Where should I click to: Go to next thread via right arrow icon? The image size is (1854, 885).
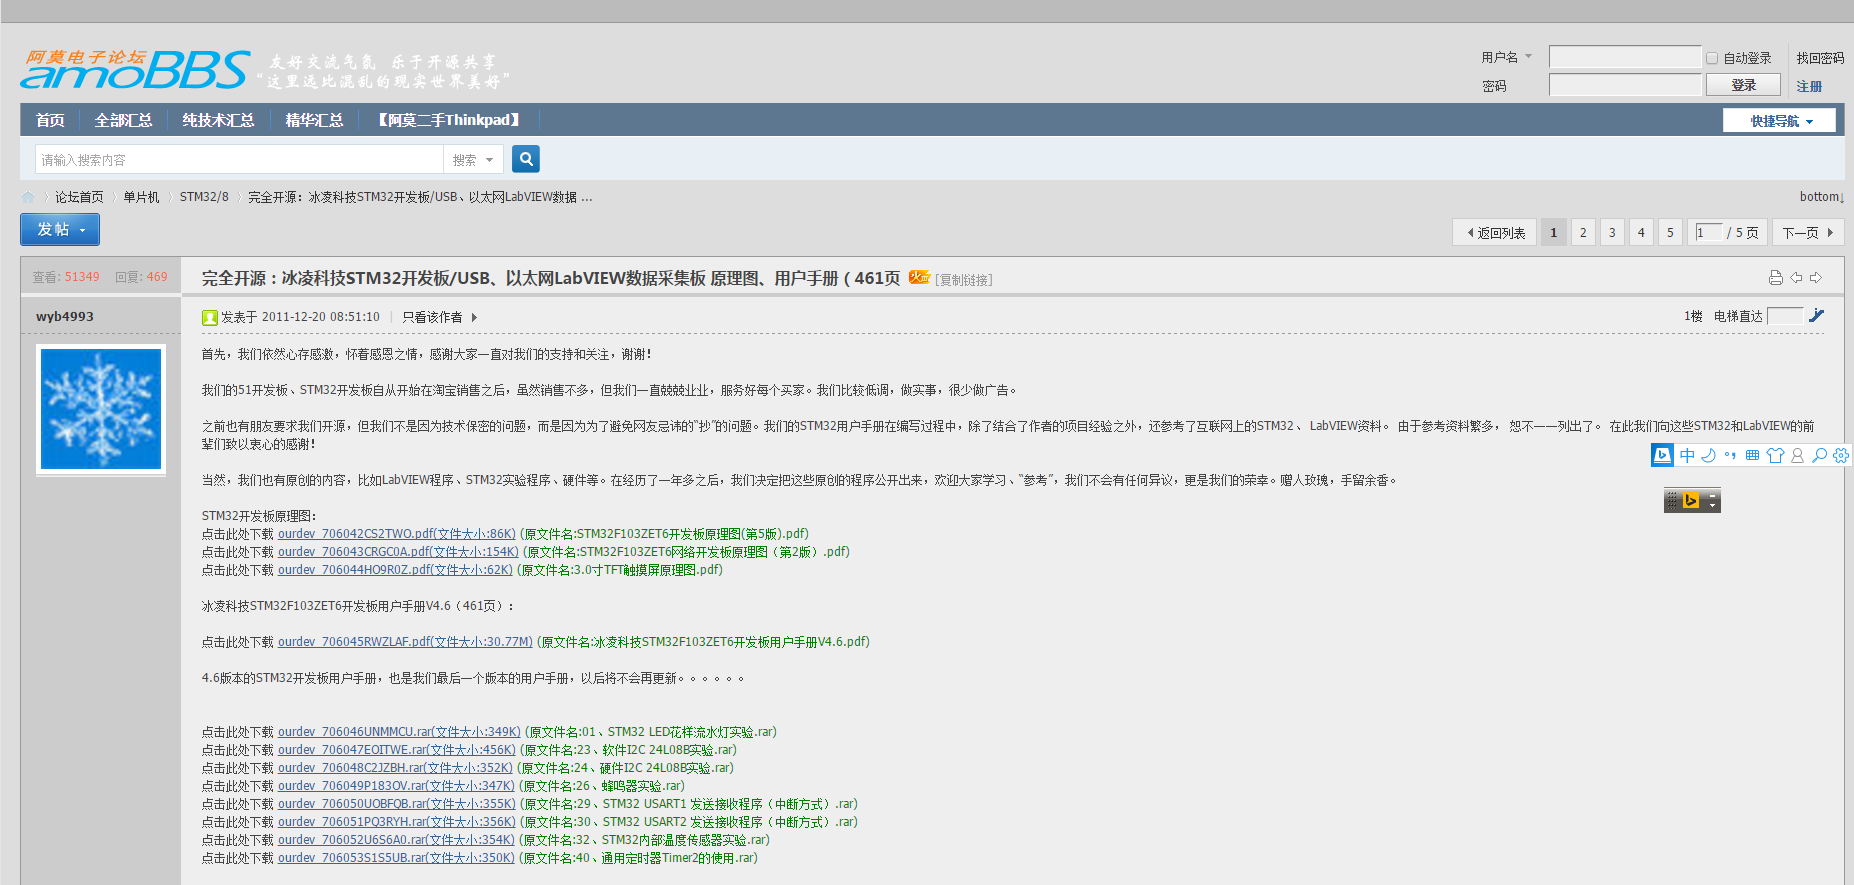point(1816,277)
